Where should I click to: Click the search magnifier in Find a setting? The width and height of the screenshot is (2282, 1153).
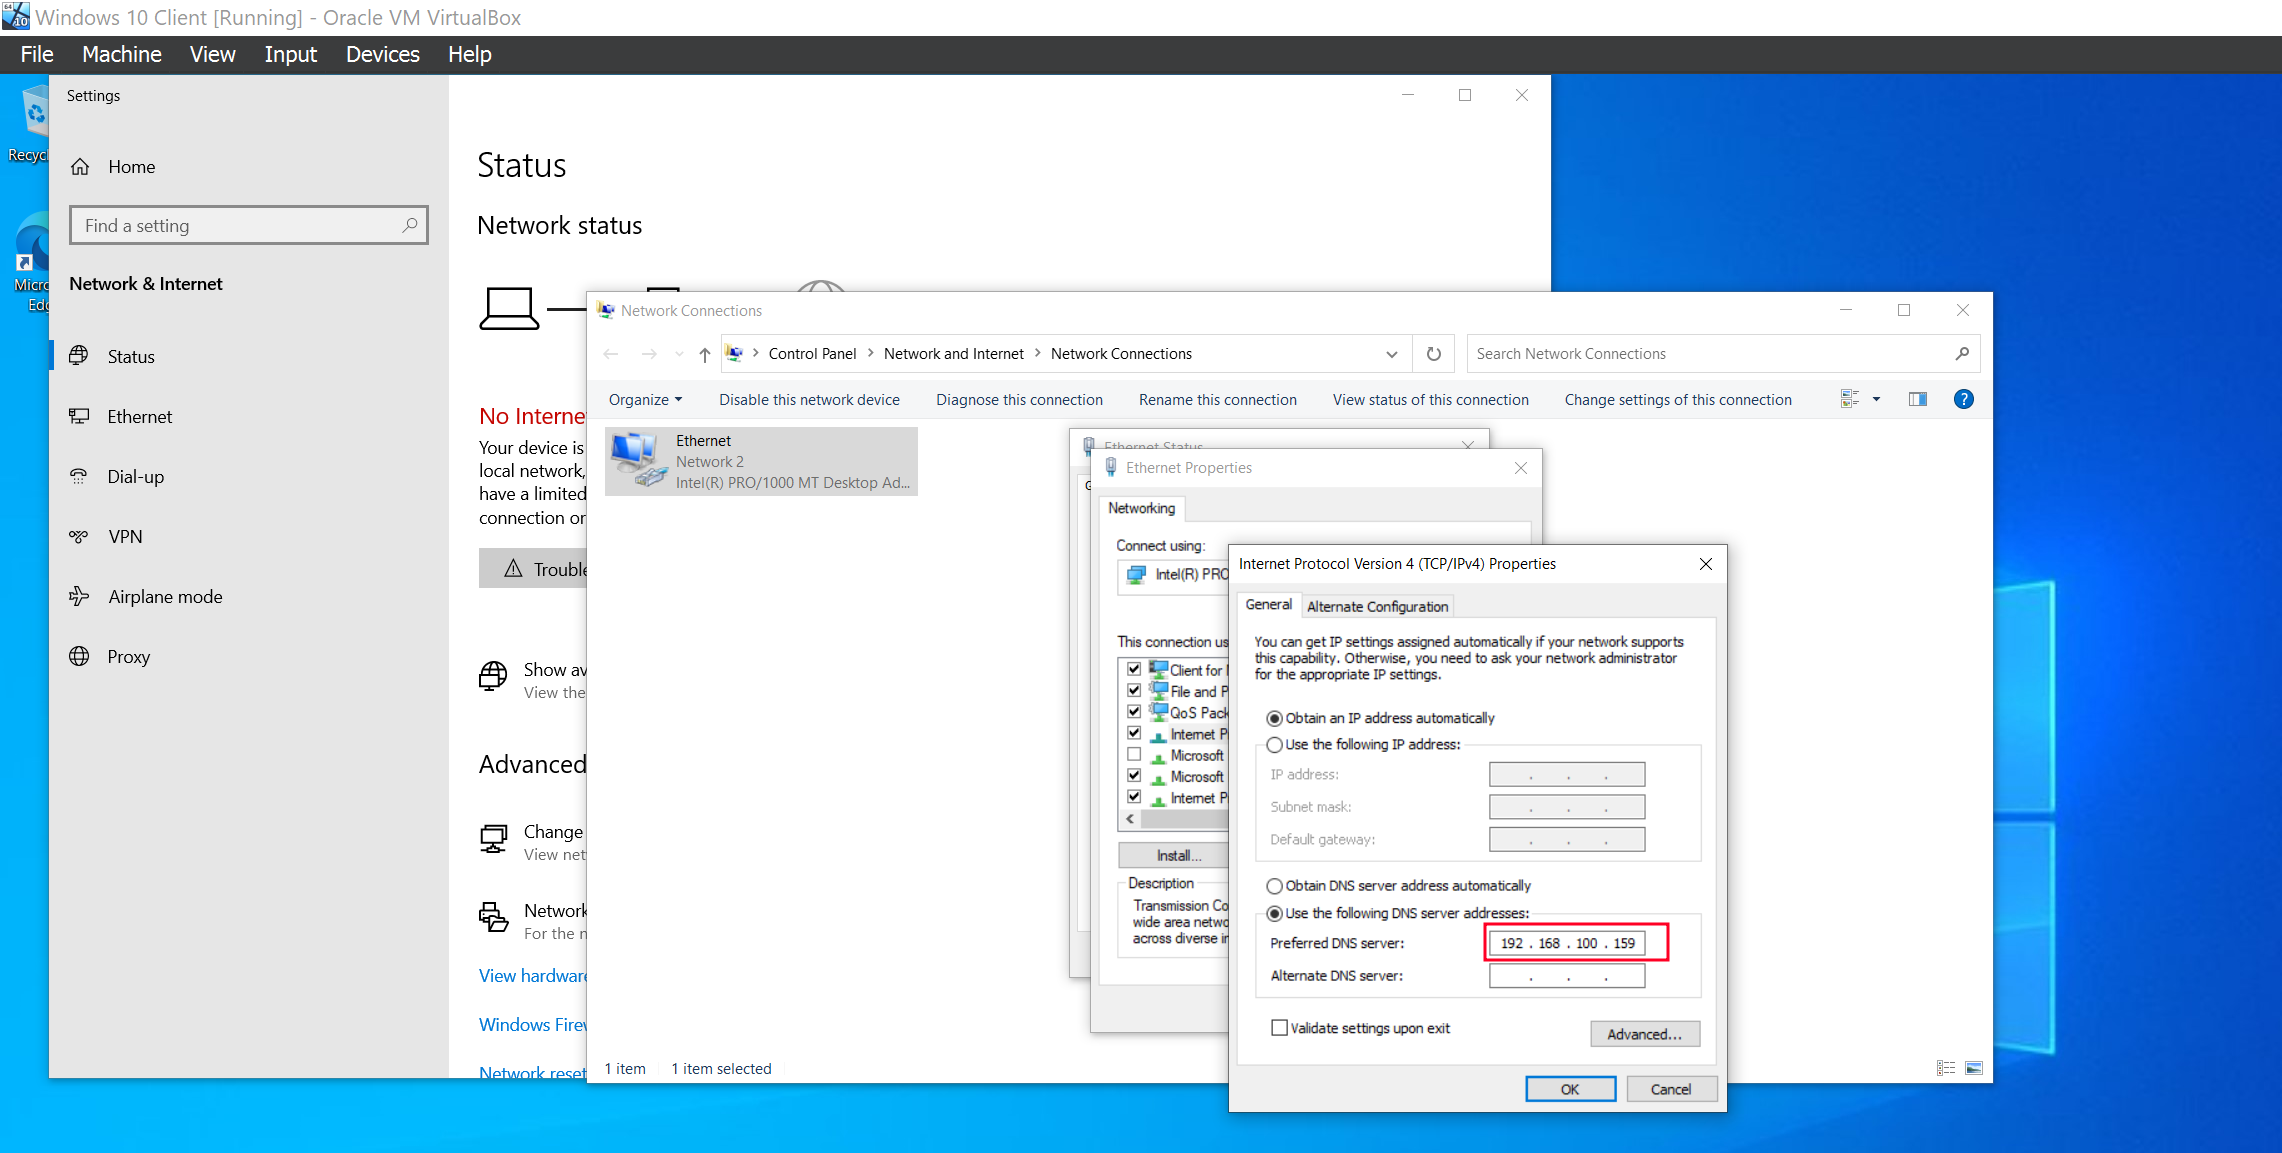409,225
